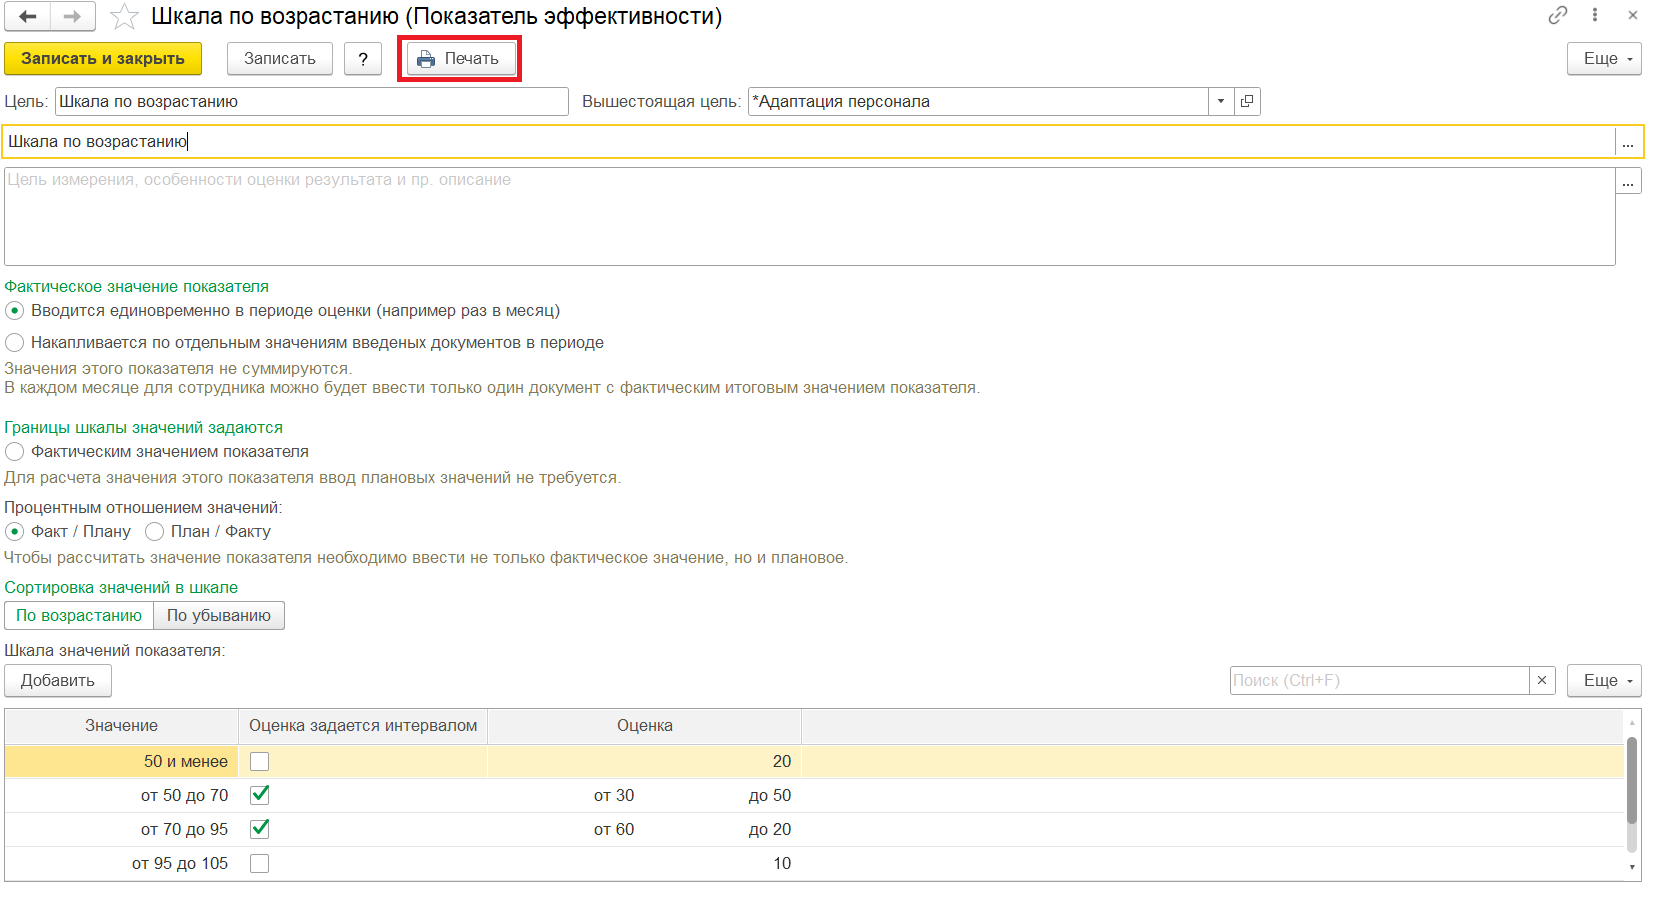The image size is (1655, 897).
Task: Open the vertical three-dot options menu
Action: (1595, 15)
